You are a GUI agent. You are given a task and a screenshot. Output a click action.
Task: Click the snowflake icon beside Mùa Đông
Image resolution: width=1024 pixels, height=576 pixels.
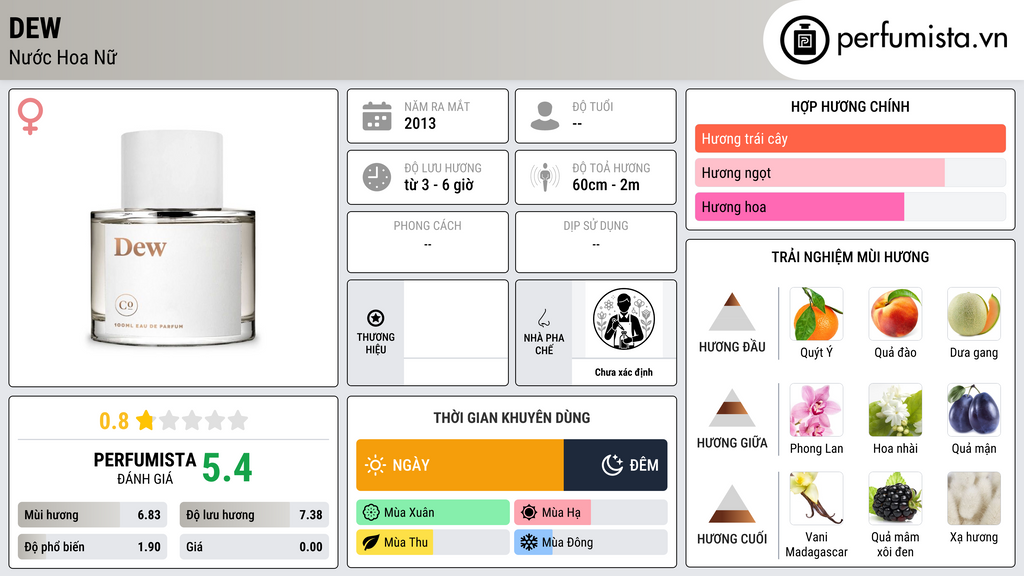coord(529,542)
